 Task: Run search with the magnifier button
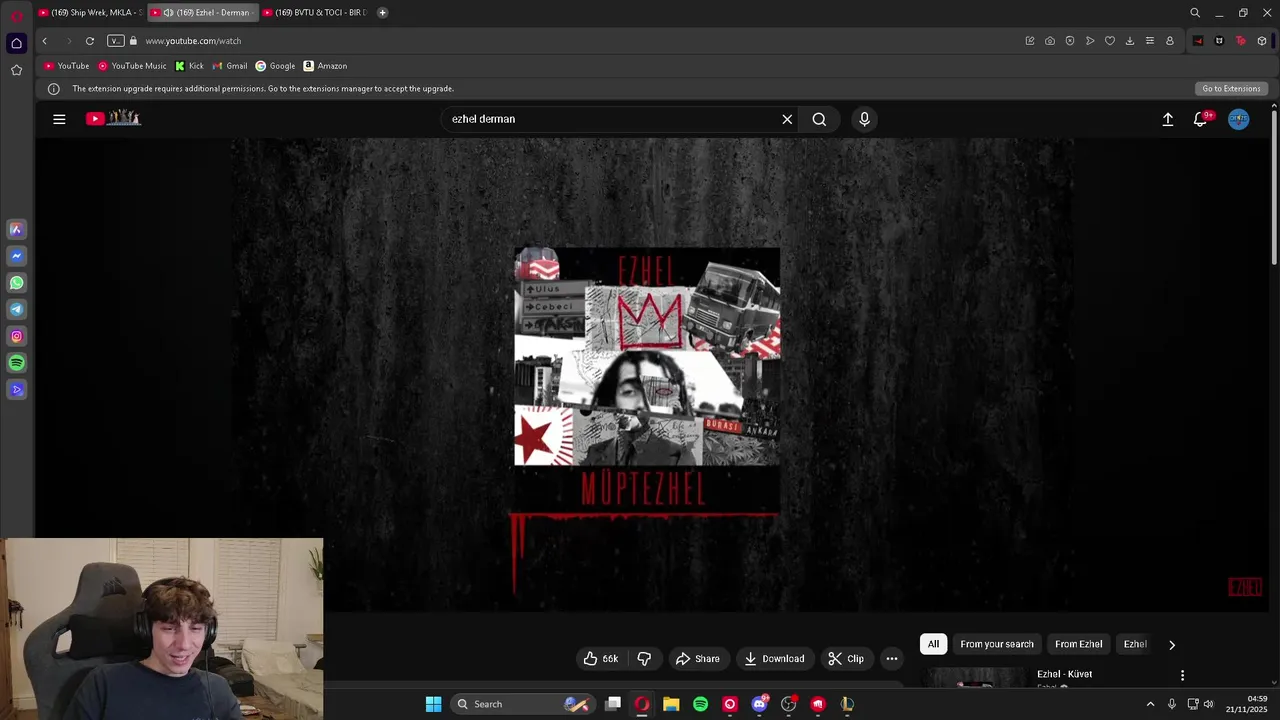tap(819, 119)
